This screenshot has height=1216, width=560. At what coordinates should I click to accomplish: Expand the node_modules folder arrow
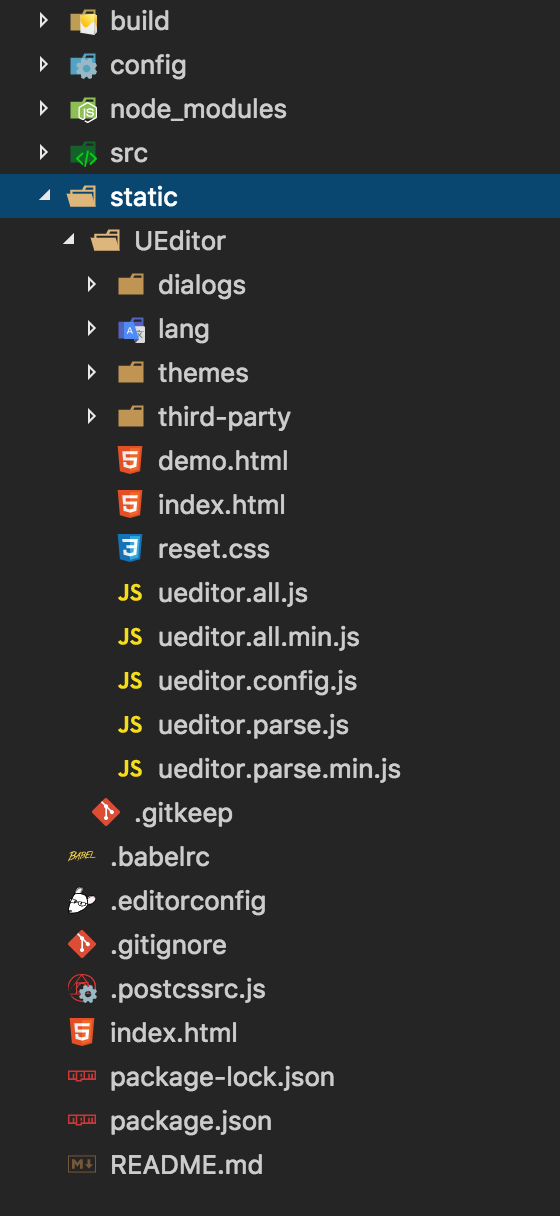pos(43,109)
